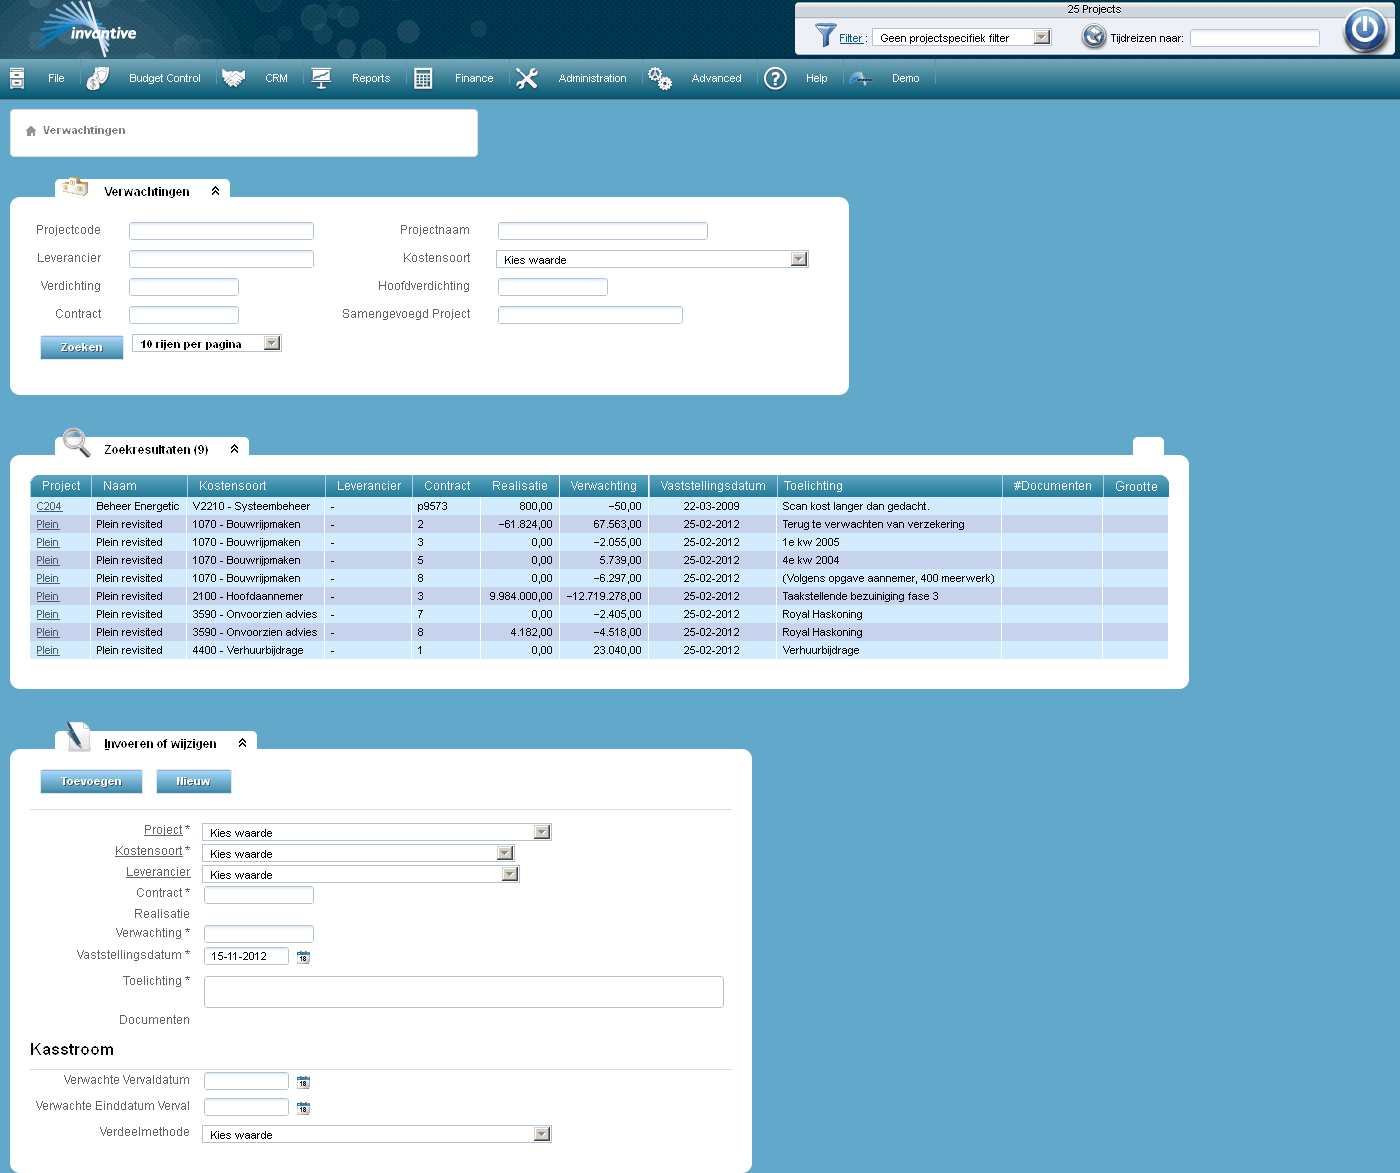This screenshot has width=1400, height=1173.
Task: Click the Projectcode search field
Action: coord(221,231)
